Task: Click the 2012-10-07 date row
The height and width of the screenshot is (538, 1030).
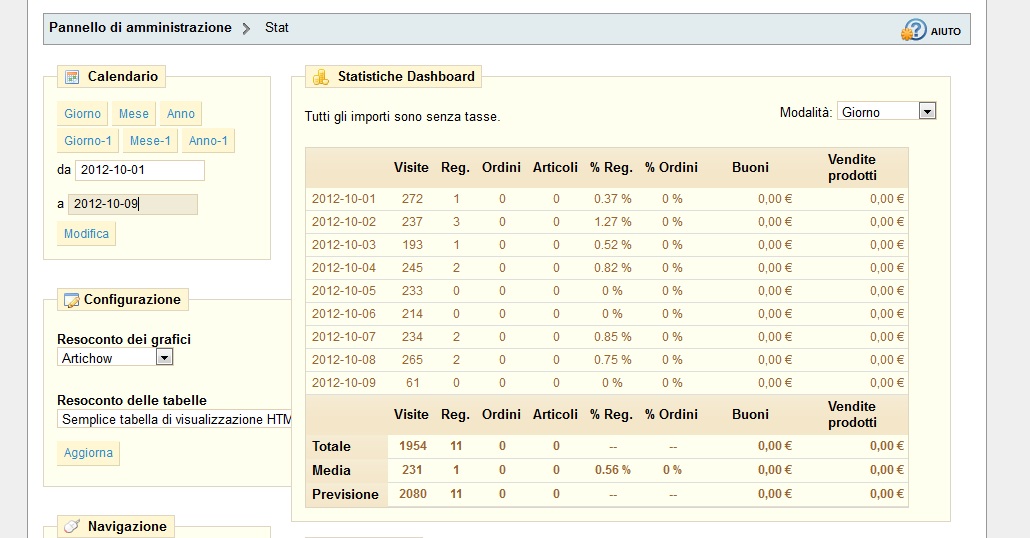Action: (x=607, y=337)
